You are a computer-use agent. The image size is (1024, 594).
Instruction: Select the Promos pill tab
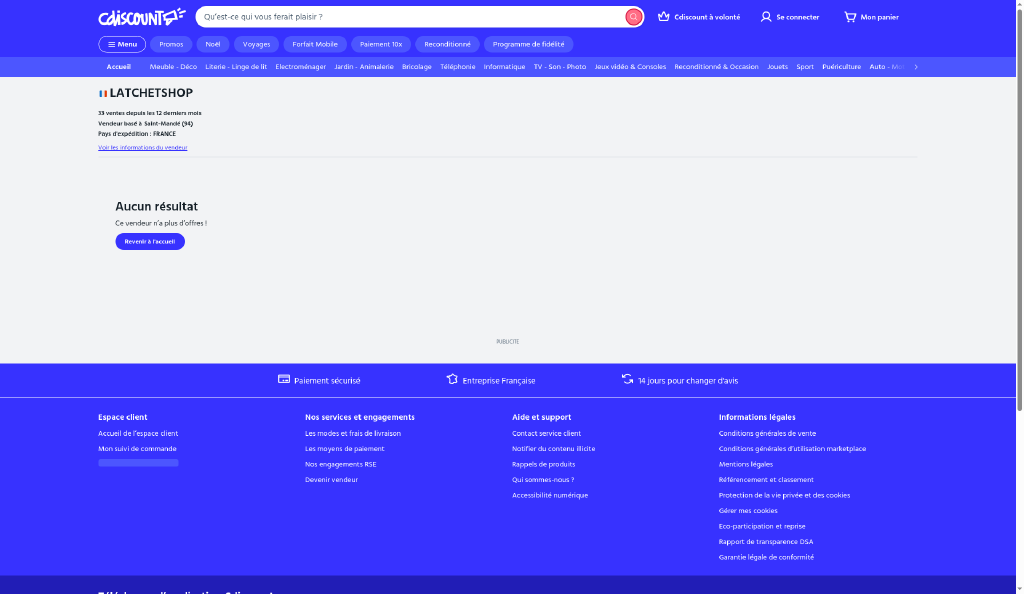pos(171,44)
